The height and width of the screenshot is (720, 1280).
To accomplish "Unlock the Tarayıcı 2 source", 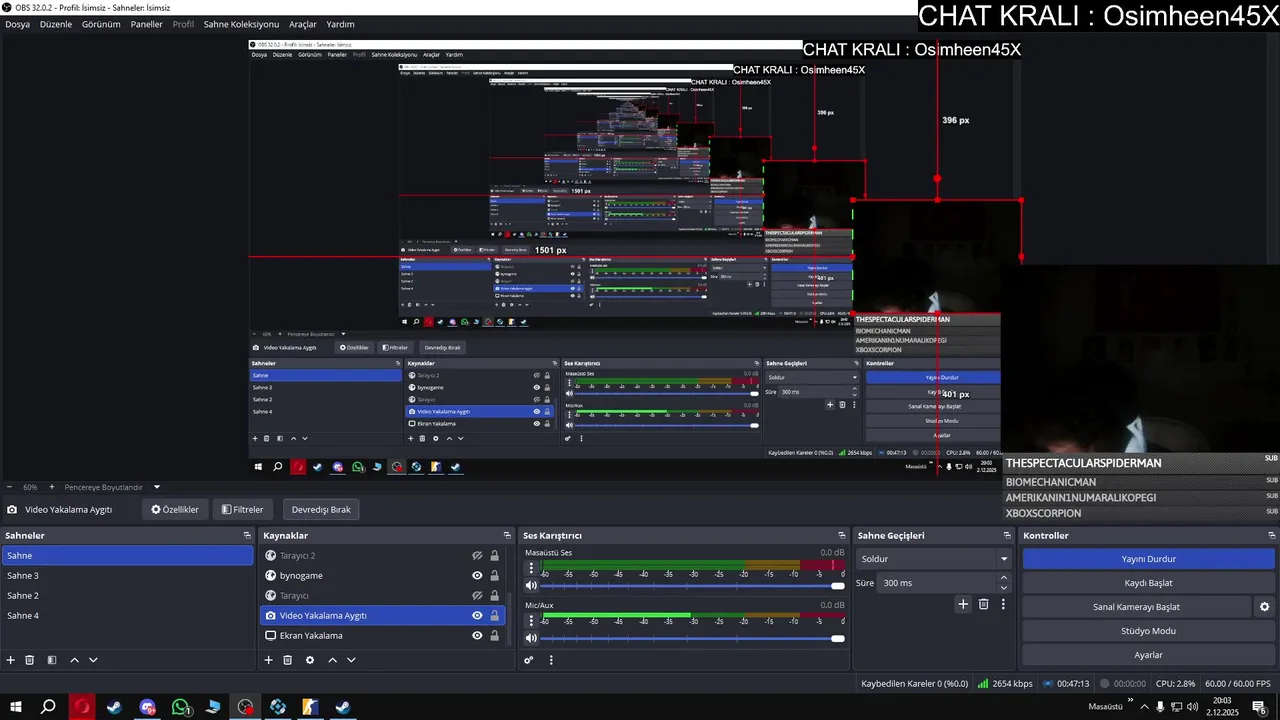I will pyautogui.click(x=494, y=556).
